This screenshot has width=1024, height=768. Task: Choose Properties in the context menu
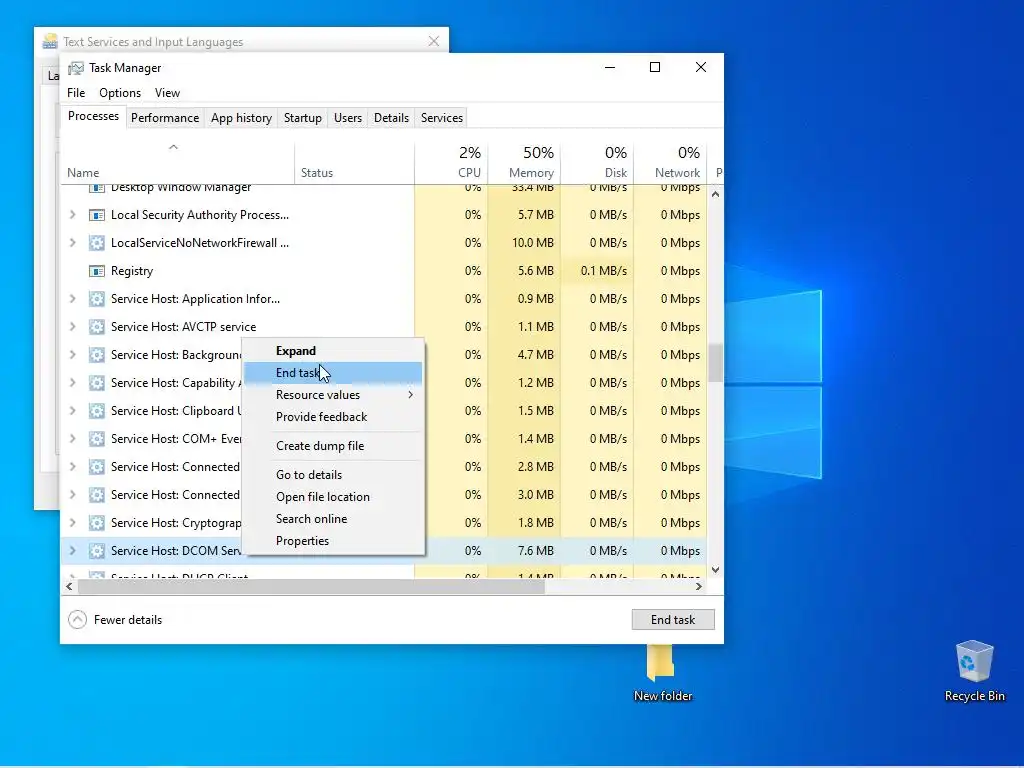coord(333,541)
